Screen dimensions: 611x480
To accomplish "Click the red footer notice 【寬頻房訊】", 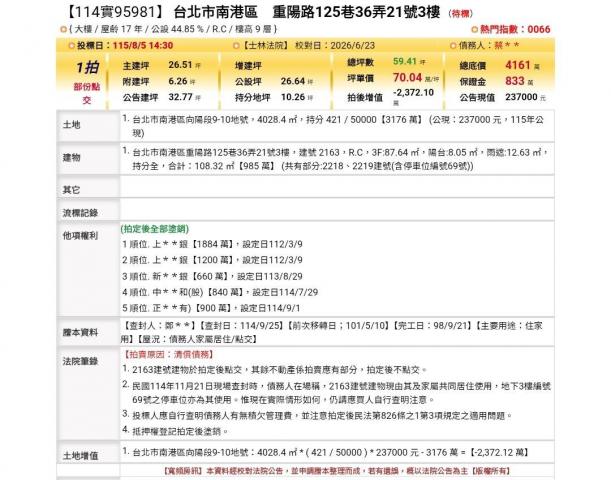I will tap(337, 471).
